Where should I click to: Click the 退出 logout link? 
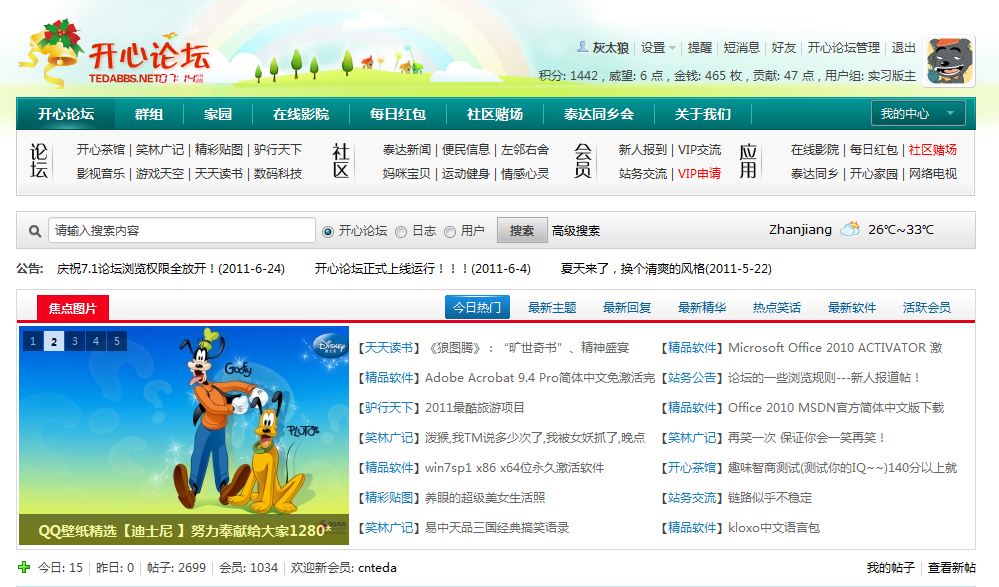click(x=903, y=48)
